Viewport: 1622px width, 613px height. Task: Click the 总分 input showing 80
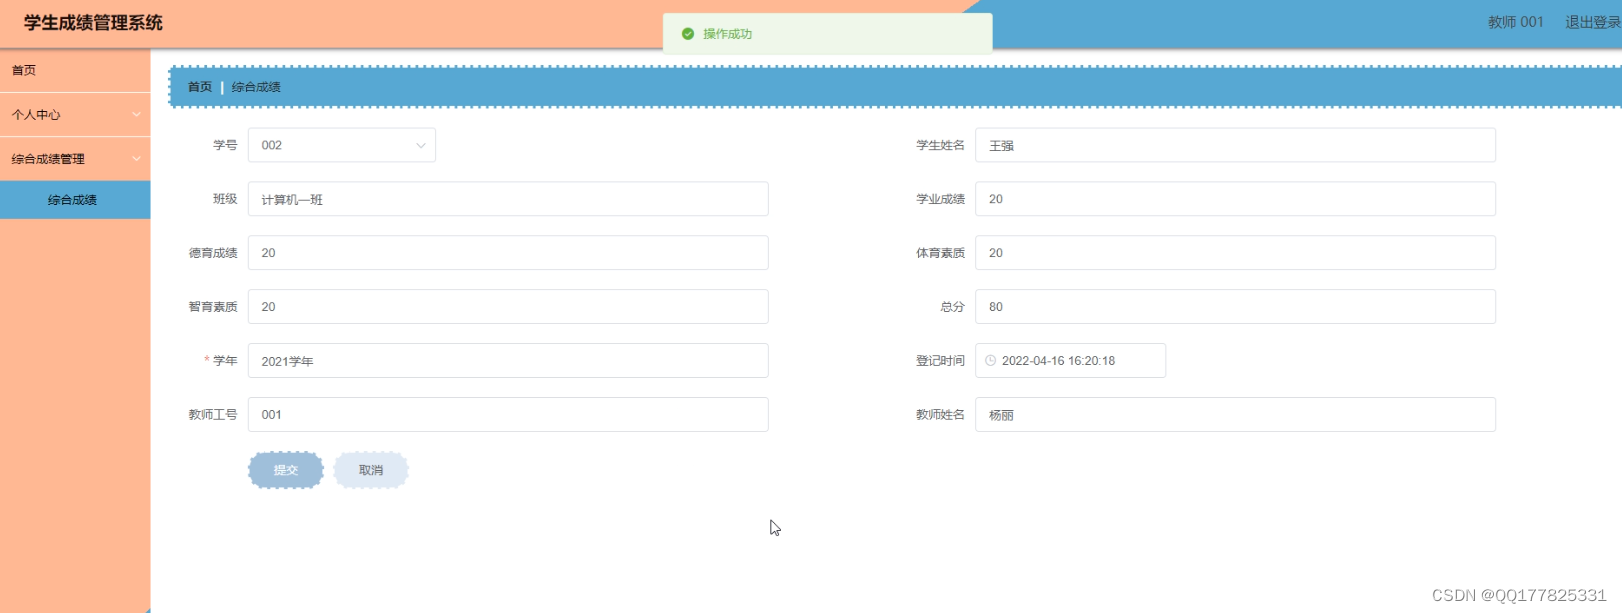1235,307
